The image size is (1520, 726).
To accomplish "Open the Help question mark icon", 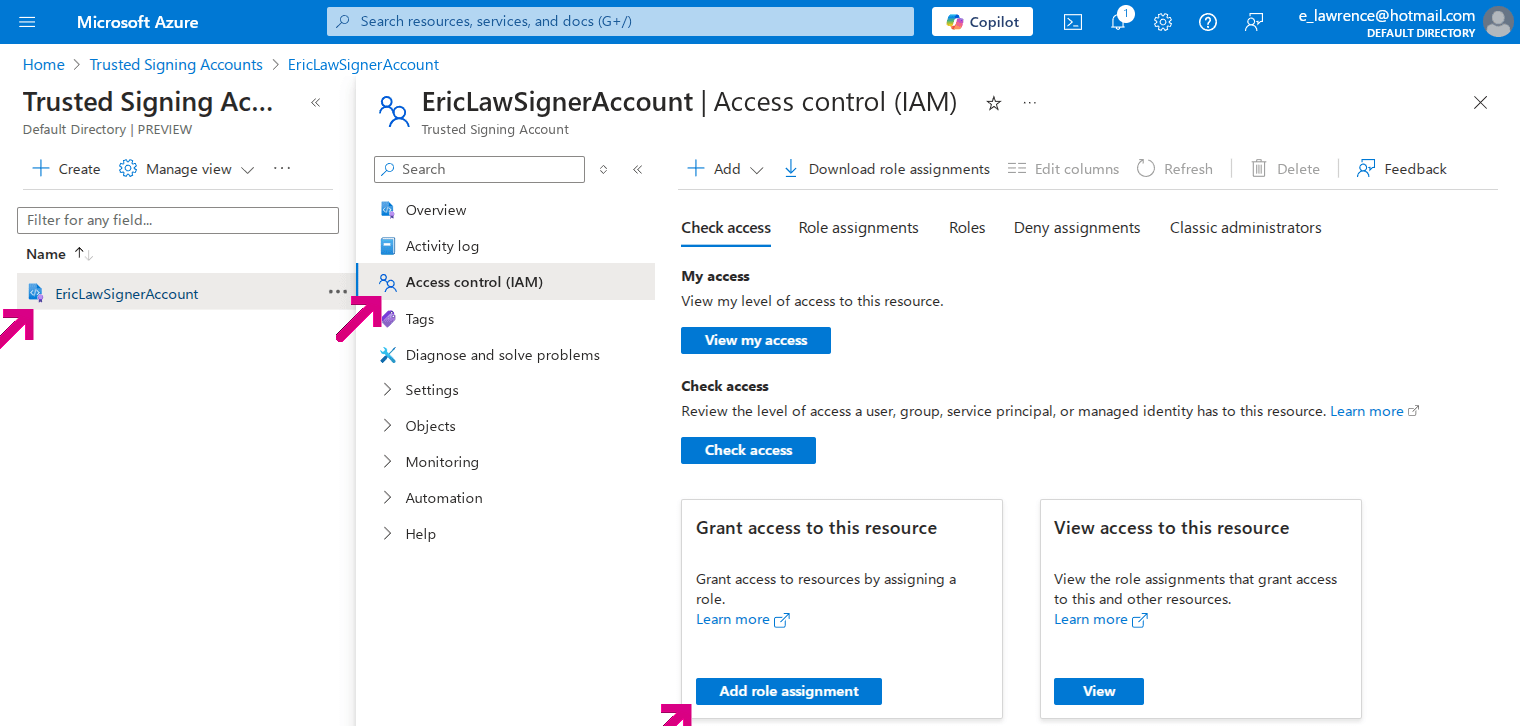I will (1208, 22).
